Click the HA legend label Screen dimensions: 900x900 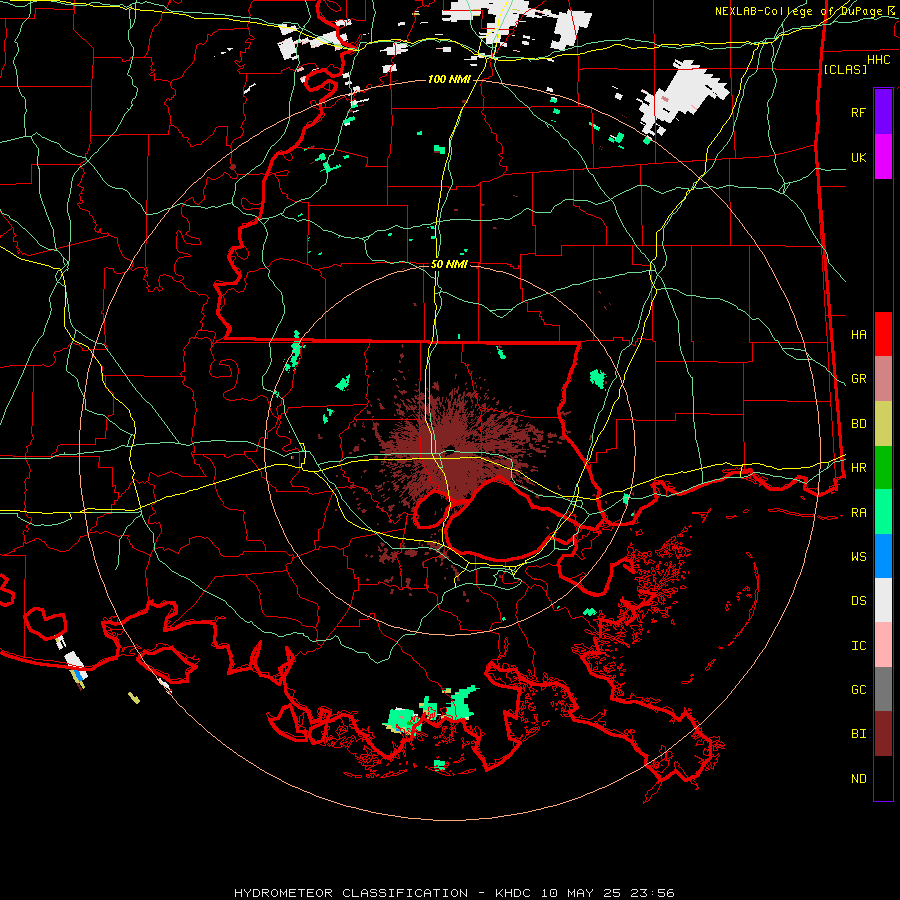click(x=858, y=334)
